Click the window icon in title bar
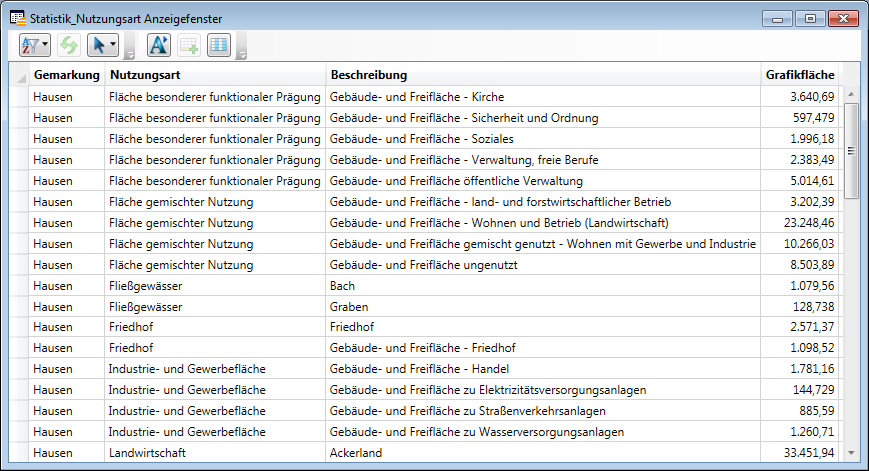Screen dimensions: 869x471 coord(17,18)
